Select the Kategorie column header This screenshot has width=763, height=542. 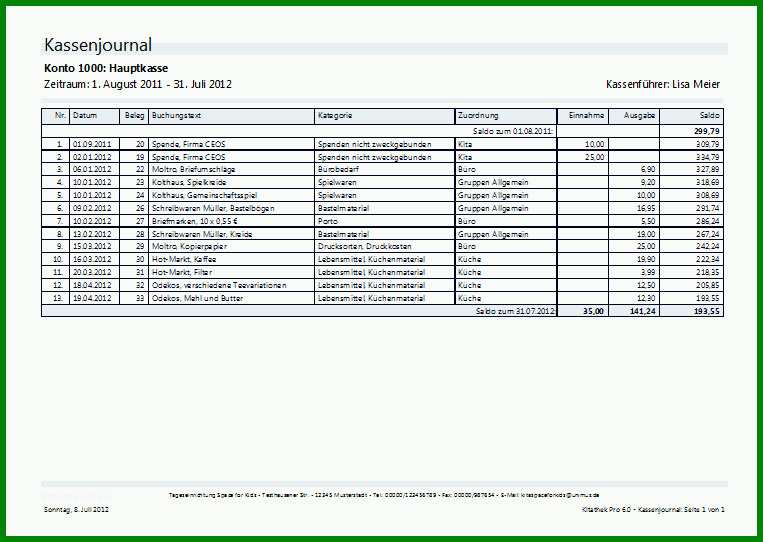[x=335, y=115]
